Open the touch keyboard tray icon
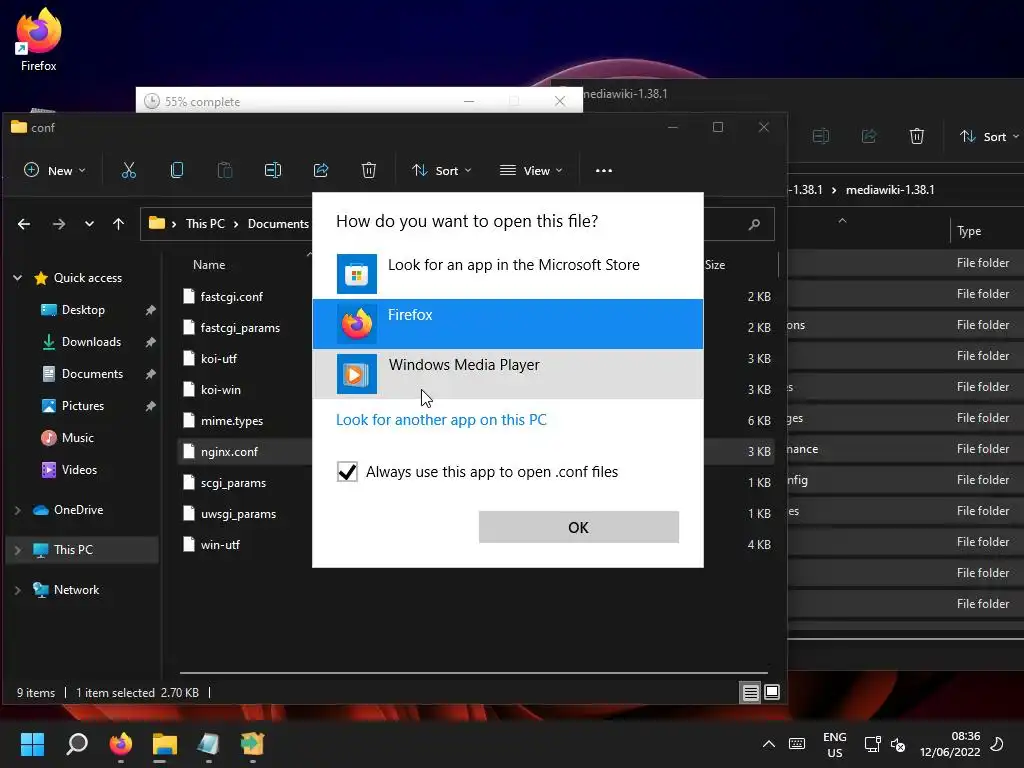 [x=797, y=744]
